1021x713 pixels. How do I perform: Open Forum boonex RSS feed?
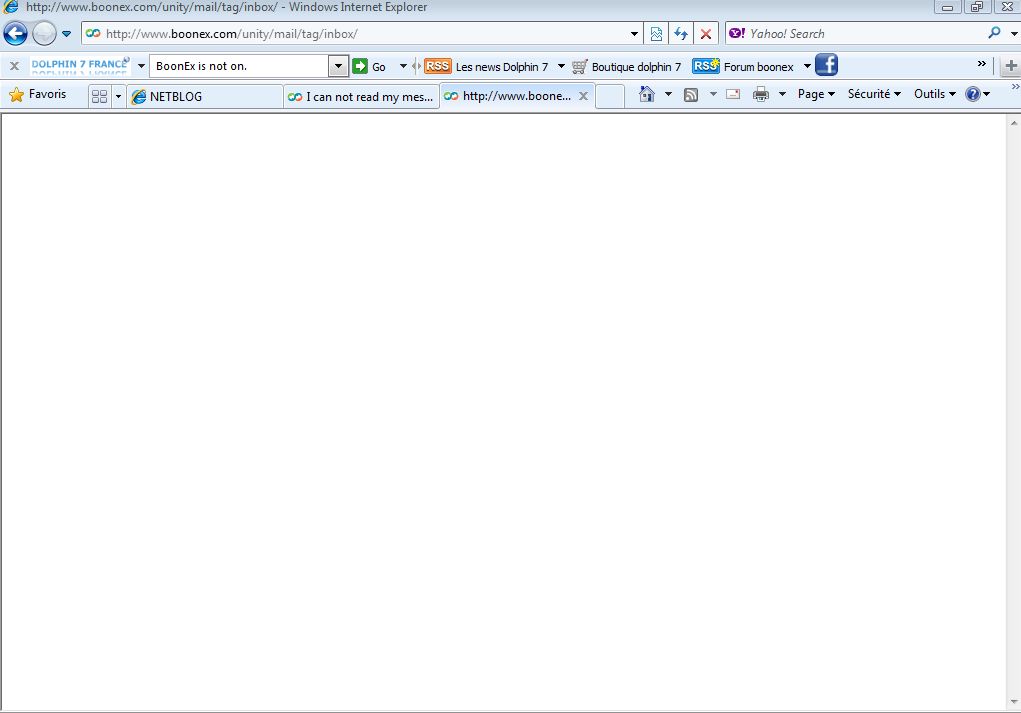pyautogui.click(x=743, y=66)
